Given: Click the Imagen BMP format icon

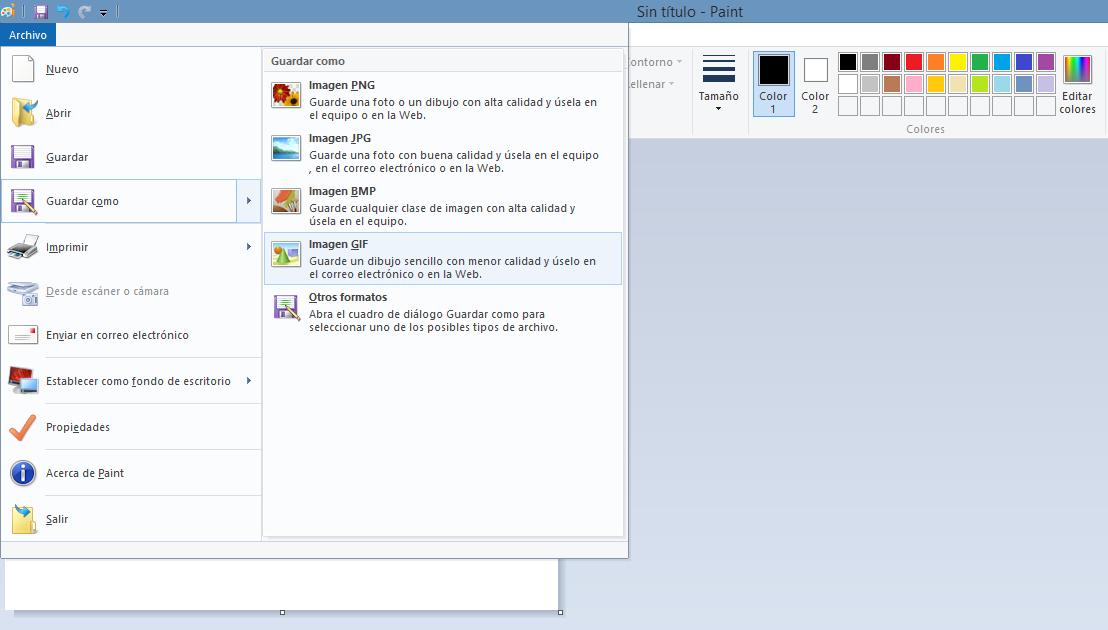Looking at the screenshot, I should click(286, 201).
